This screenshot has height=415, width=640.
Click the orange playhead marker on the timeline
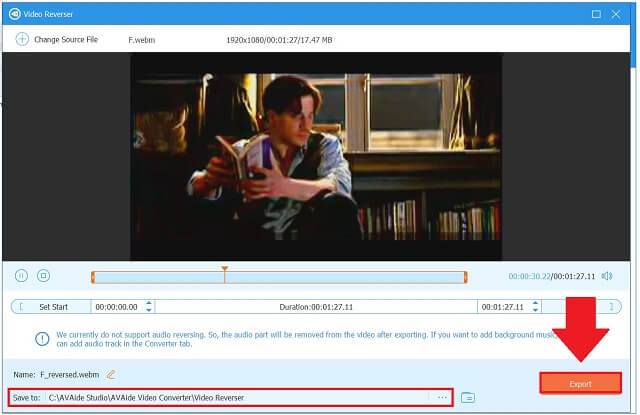pos(224,269)
